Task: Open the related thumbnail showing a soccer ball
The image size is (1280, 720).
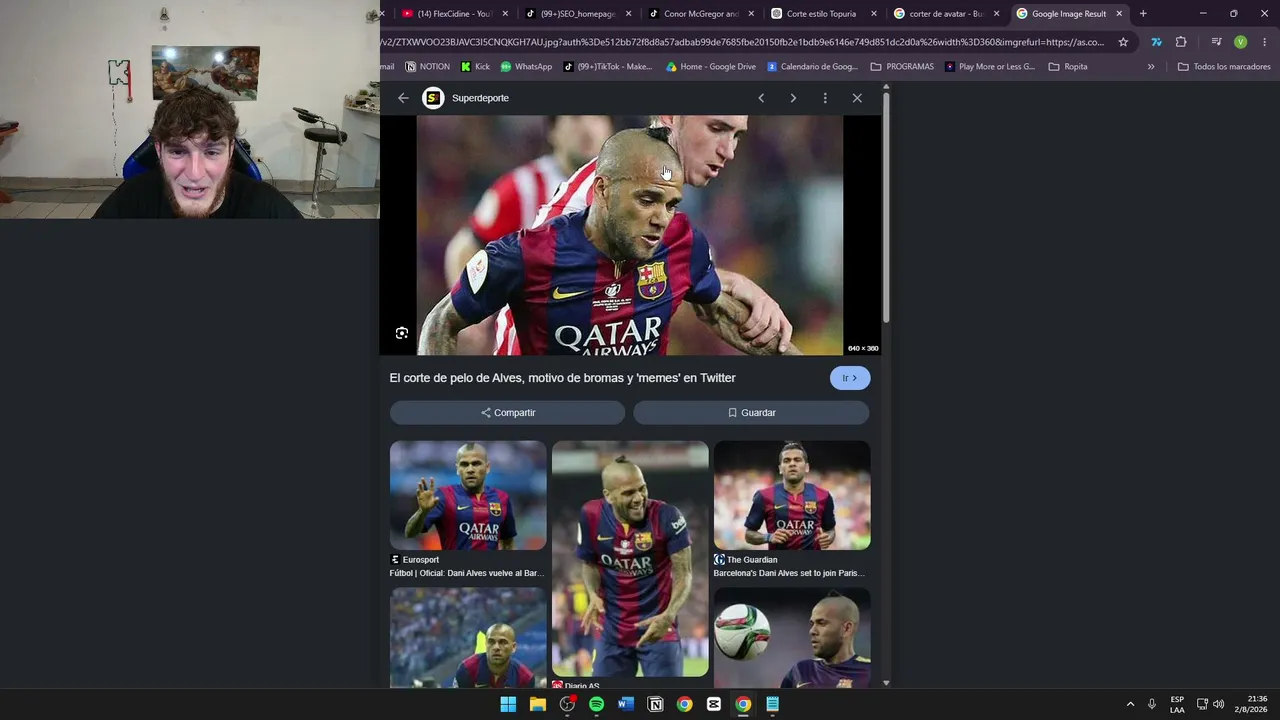Action: pos(792,638)
